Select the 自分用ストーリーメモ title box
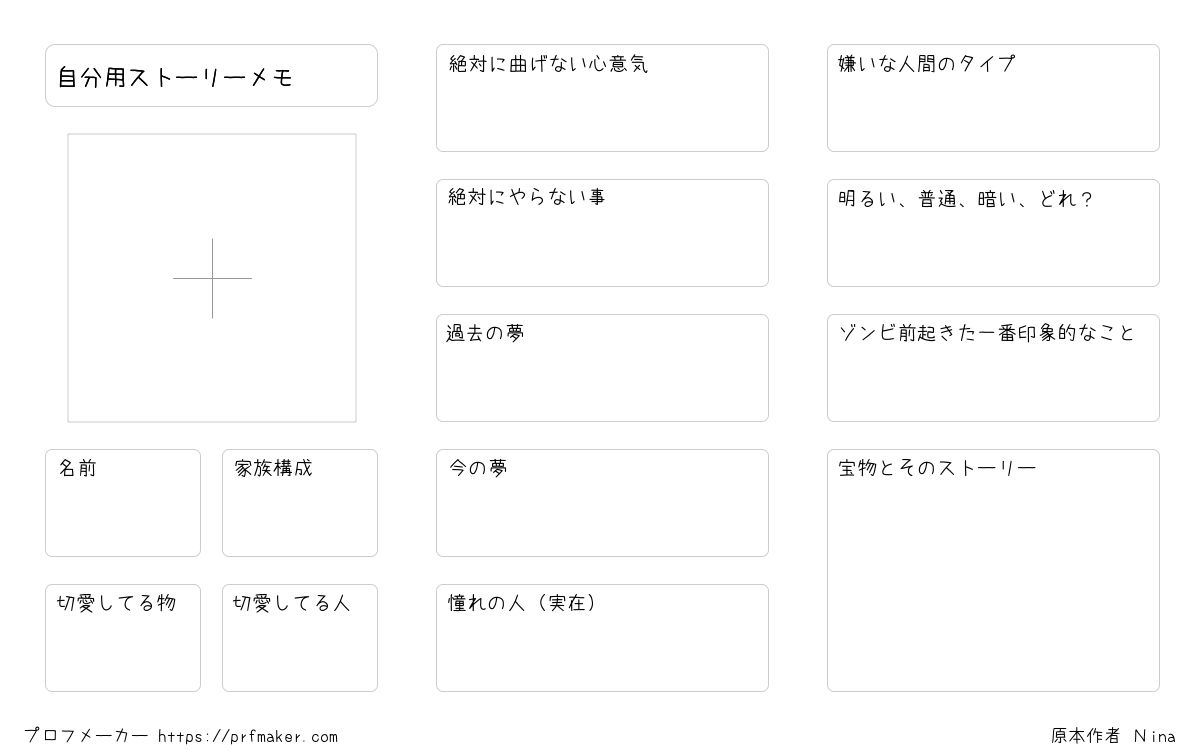The image size is (1200, 750). click(211, 75)
